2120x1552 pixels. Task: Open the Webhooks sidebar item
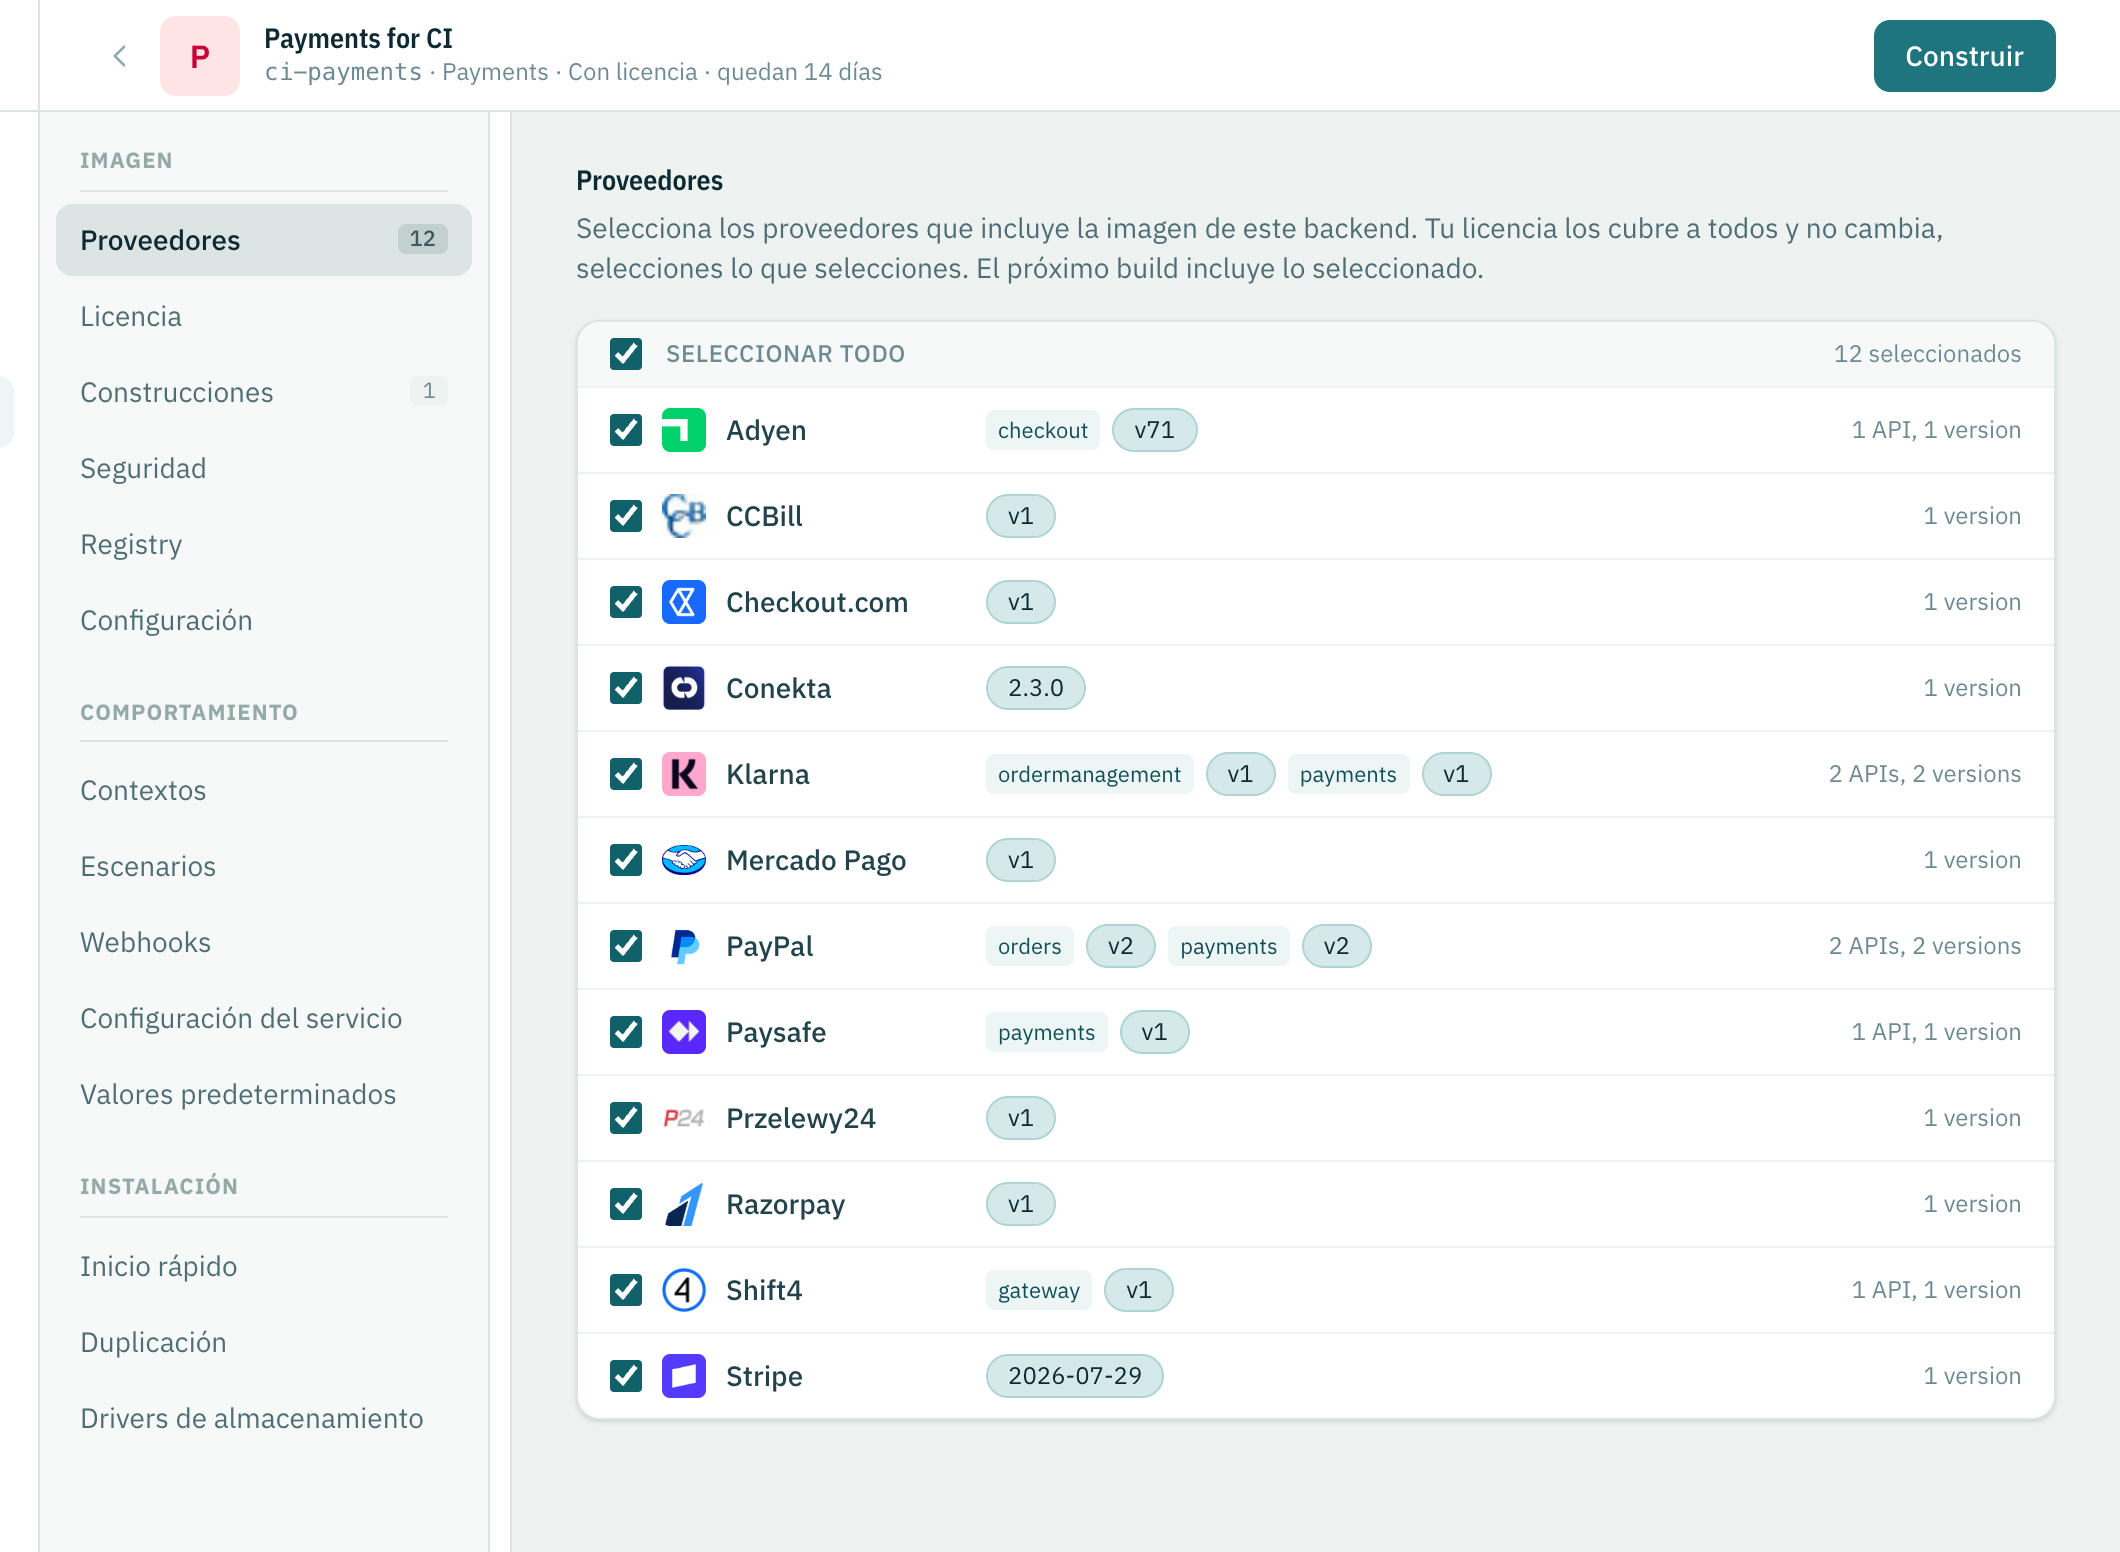click(x=264, y=942)
